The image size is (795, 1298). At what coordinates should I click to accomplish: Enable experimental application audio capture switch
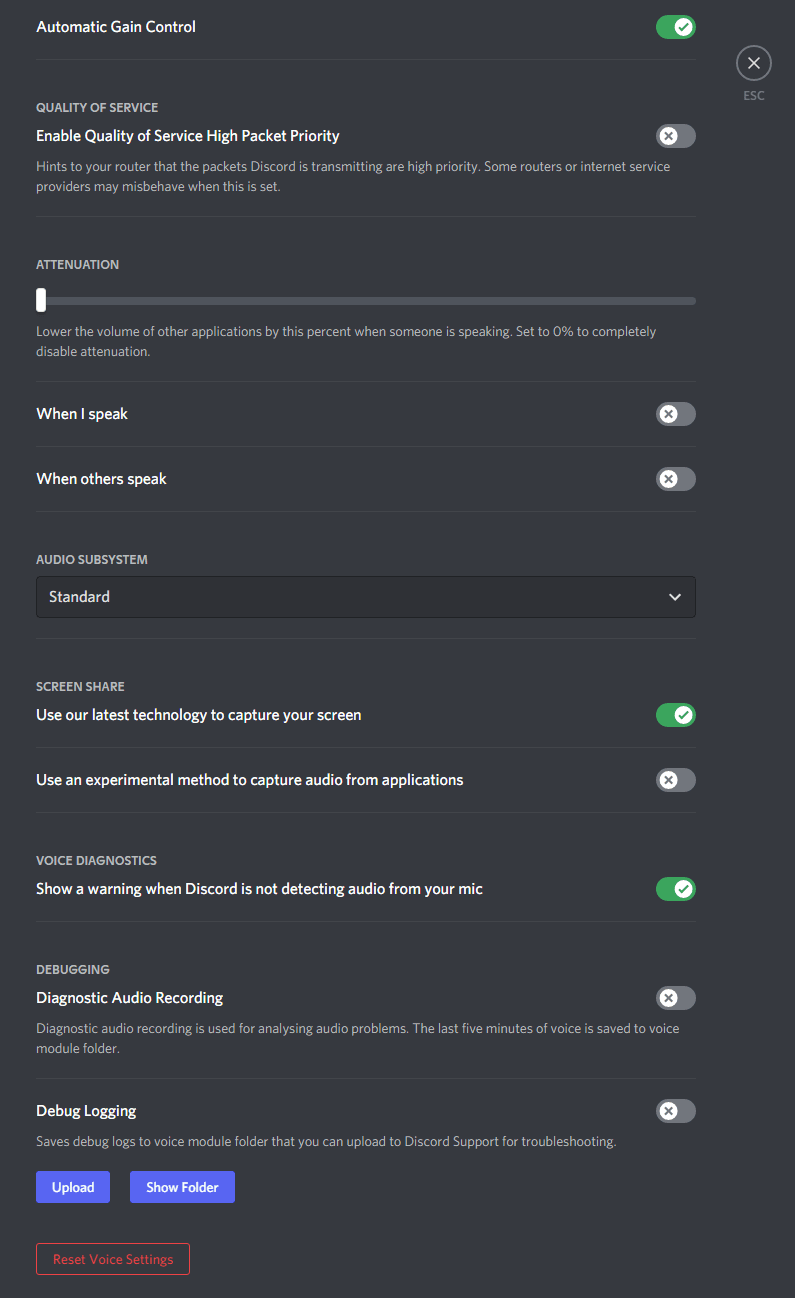pyautogui.click(x=675, y=780)
